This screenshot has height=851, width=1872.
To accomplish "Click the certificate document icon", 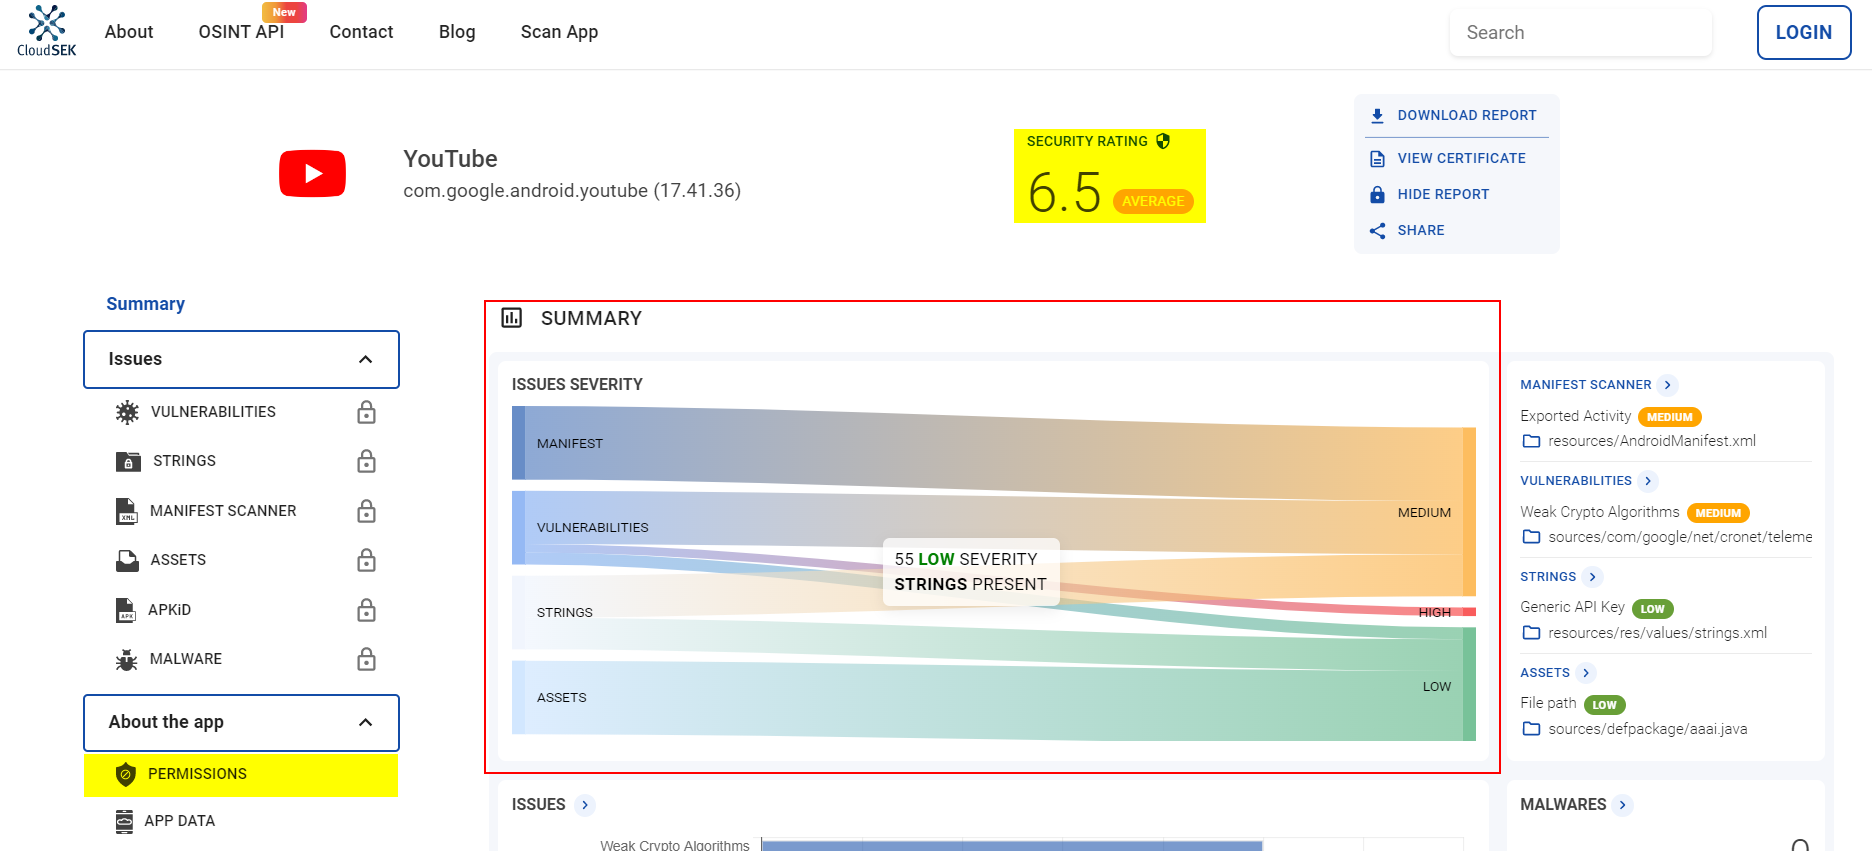I will coord(1377,159).
